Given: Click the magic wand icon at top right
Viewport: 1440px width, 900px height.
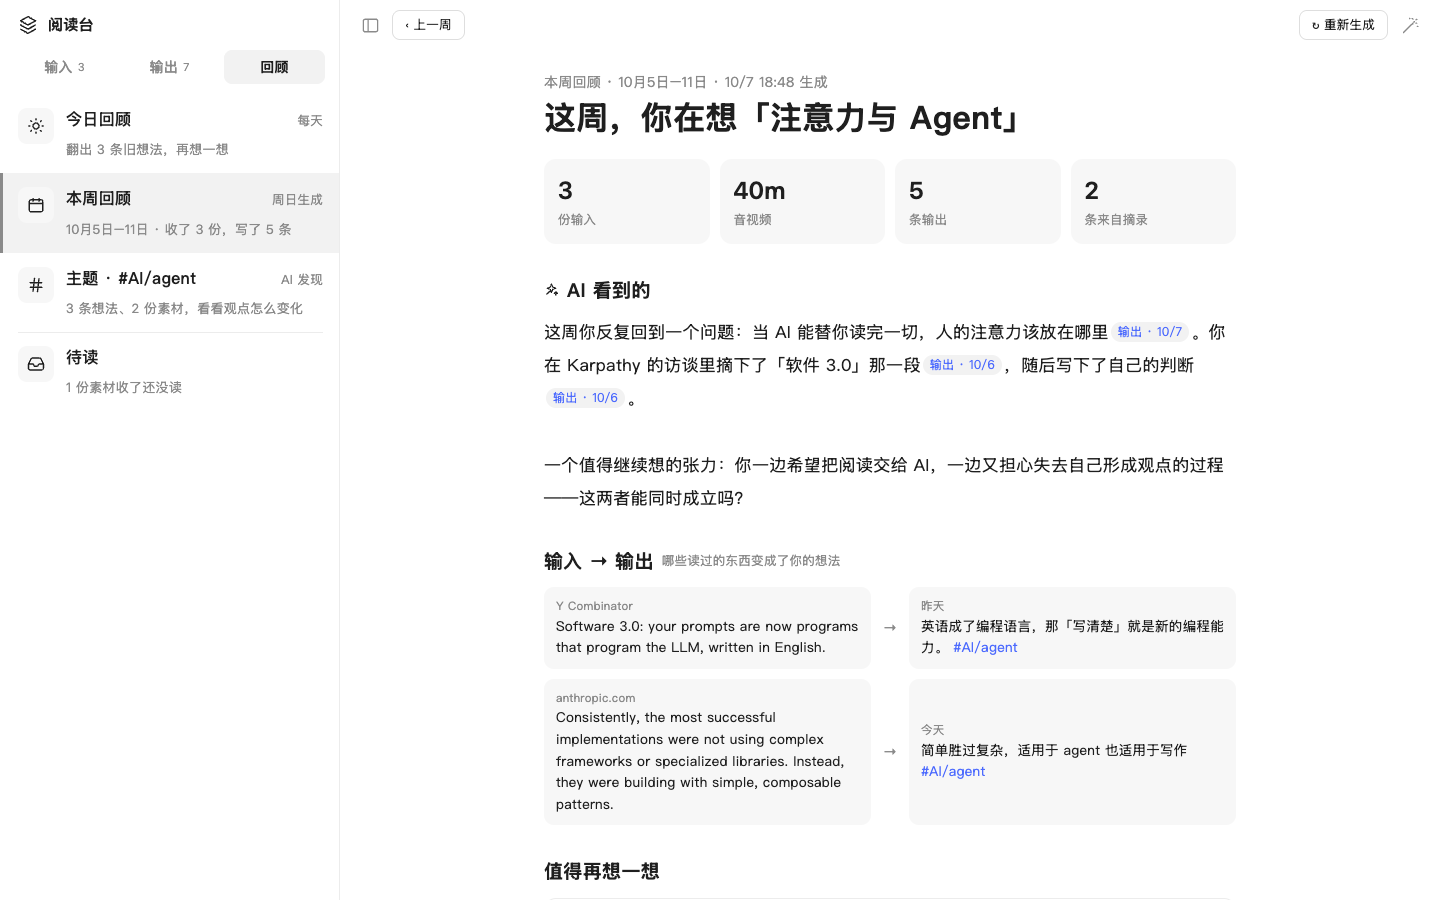Looking at the screenshot, I should pos(1410,25).
